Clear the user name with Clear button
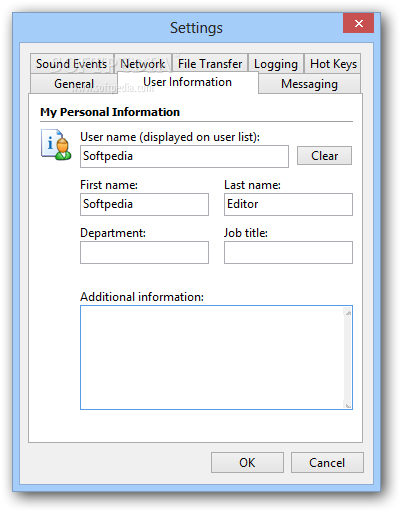Screen dimensions: 401x512 point(324,156)
